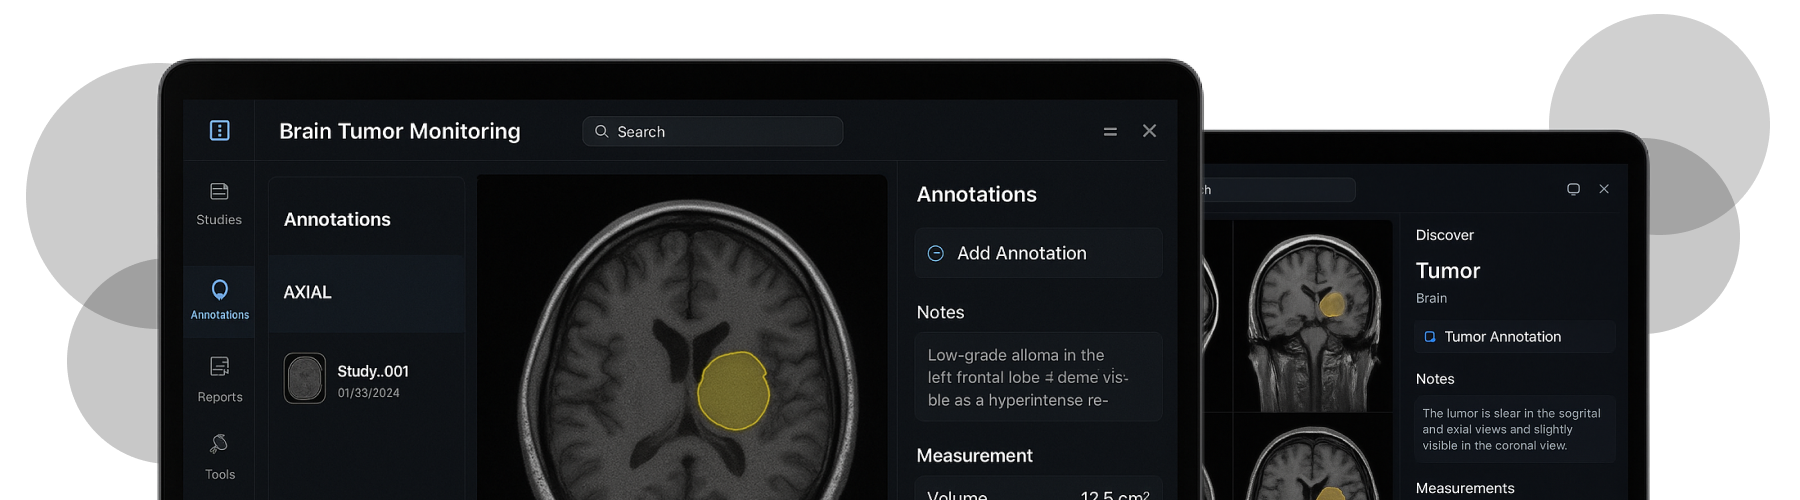Click the circle icon beside Add Annotation
The image size is (1800, 500).
click(x=936, y=254)
